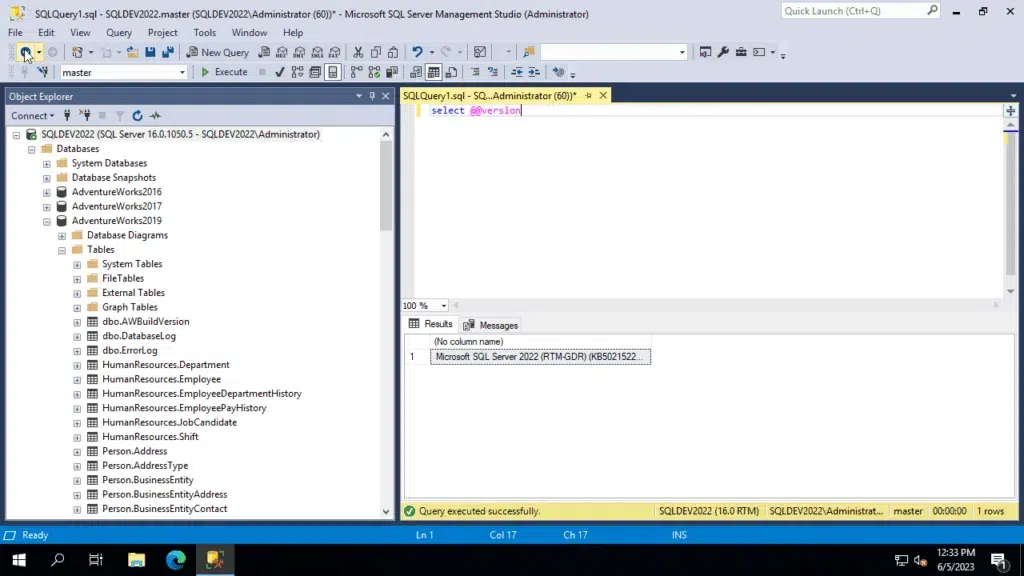
Task: Click the Open File folder icon
Action: 132,52
